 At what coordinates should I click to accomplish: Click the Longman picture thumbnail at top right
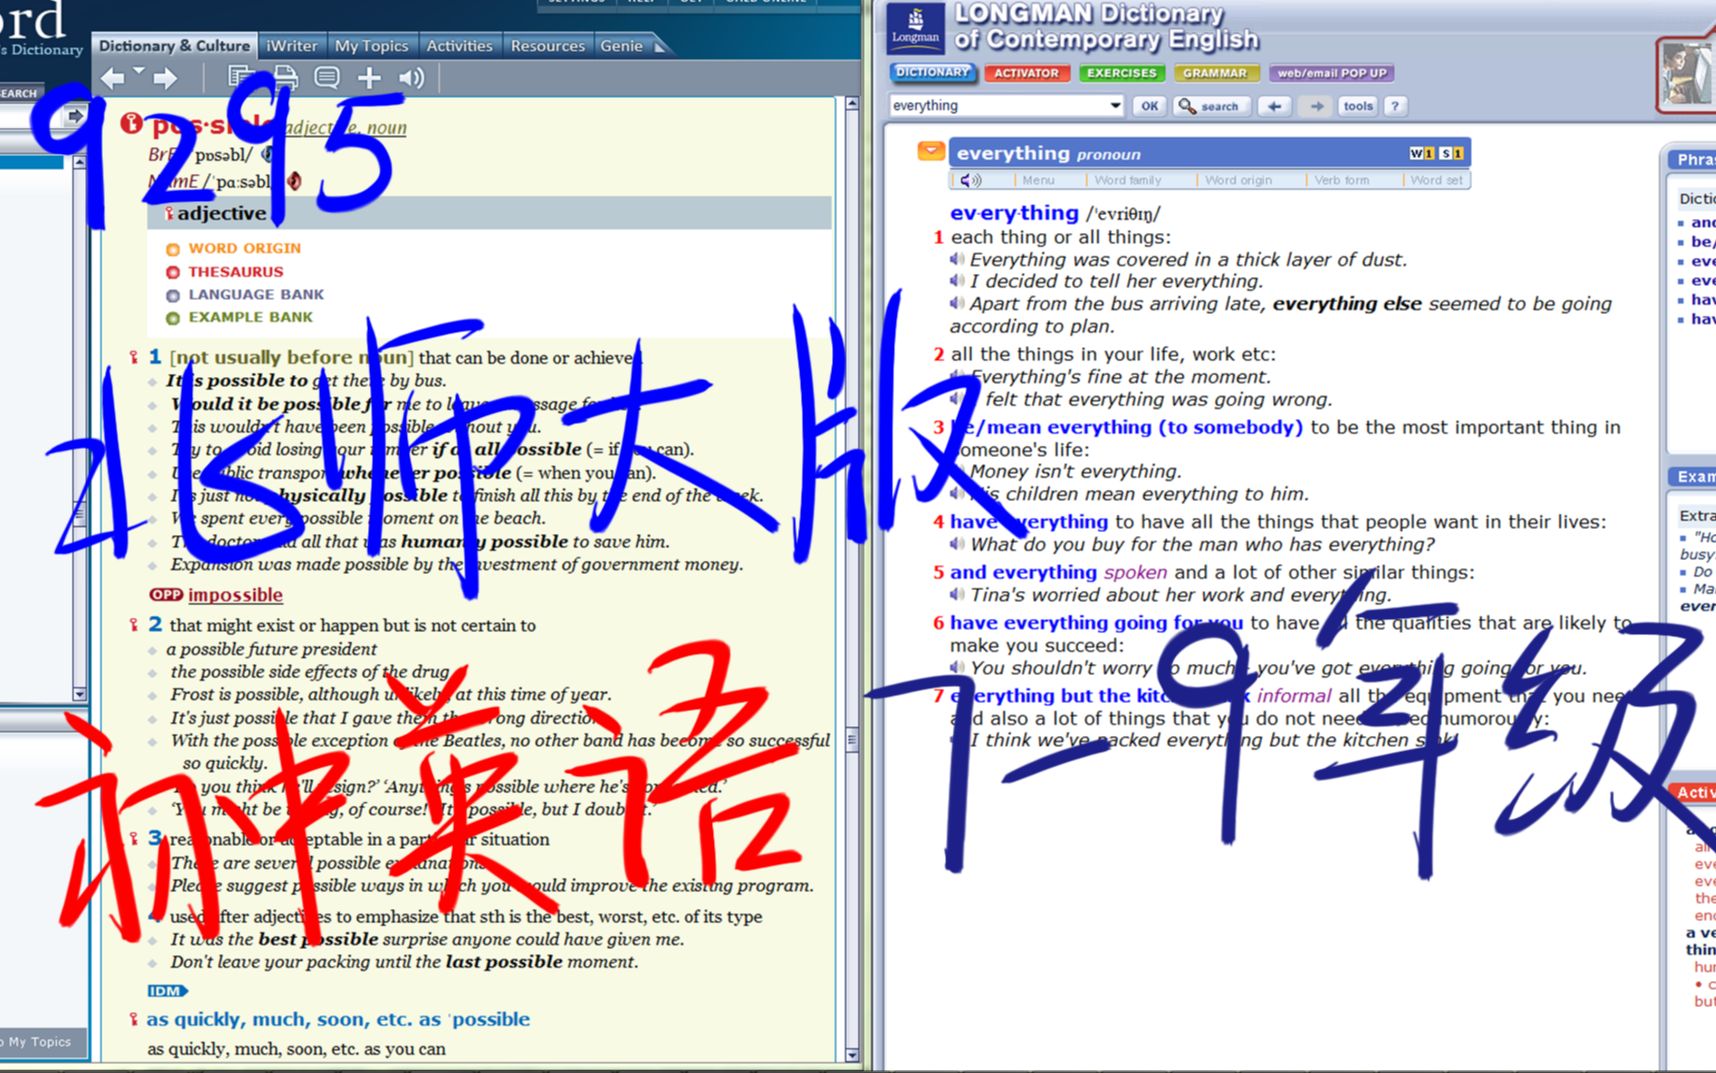(1687, 72)
